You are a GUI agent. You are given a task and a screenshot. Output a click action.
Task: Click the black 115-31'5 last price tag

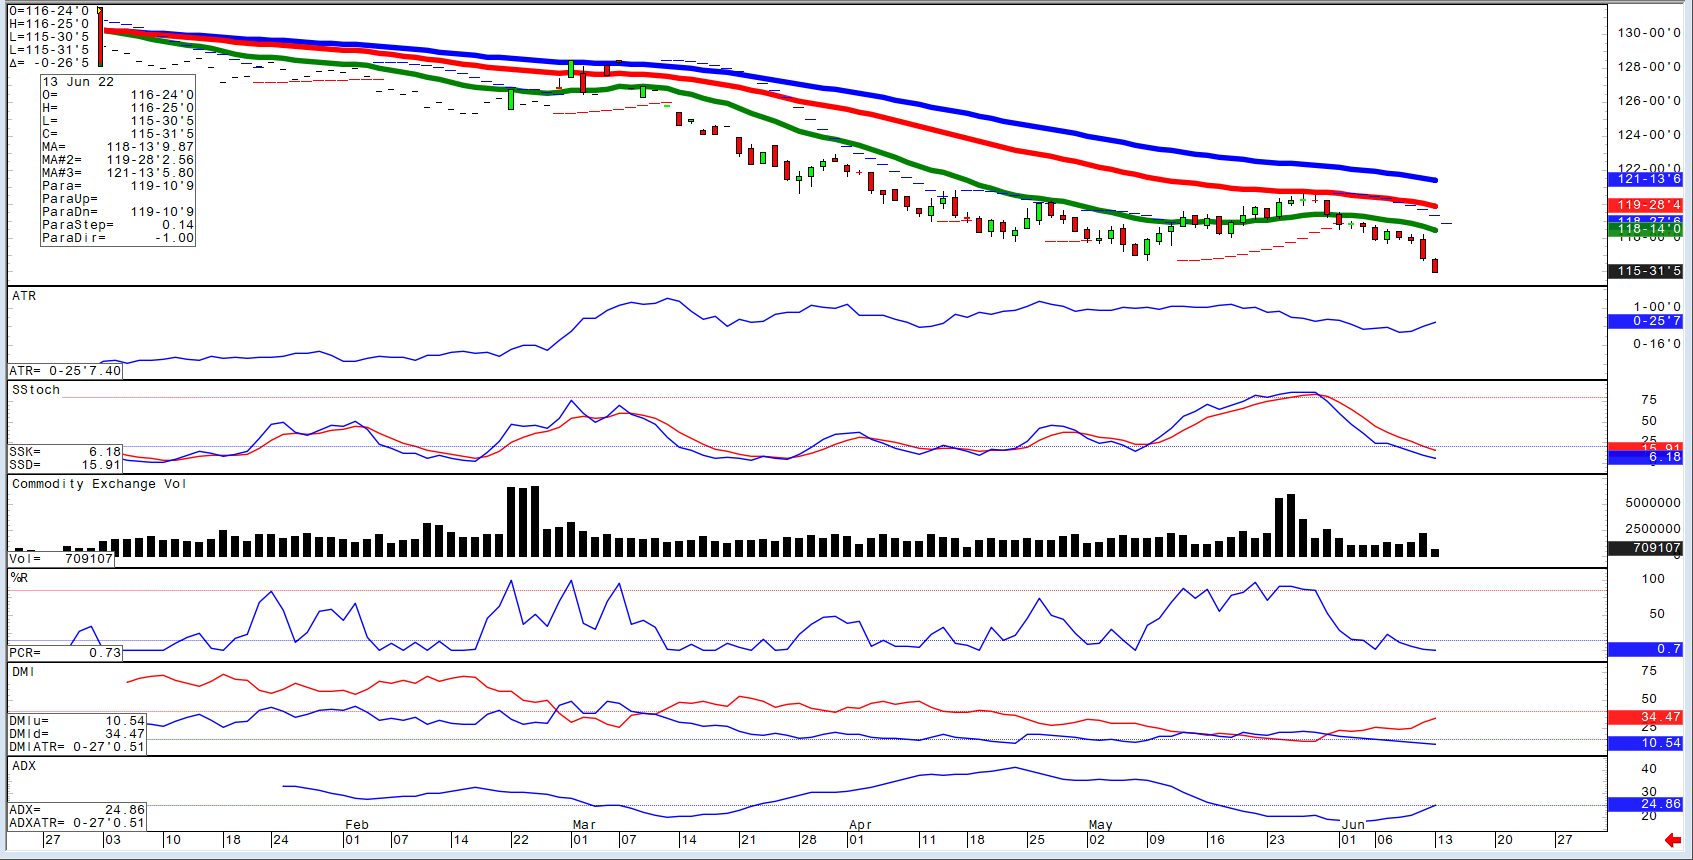pyautogui.click(x=1645, y=271)
